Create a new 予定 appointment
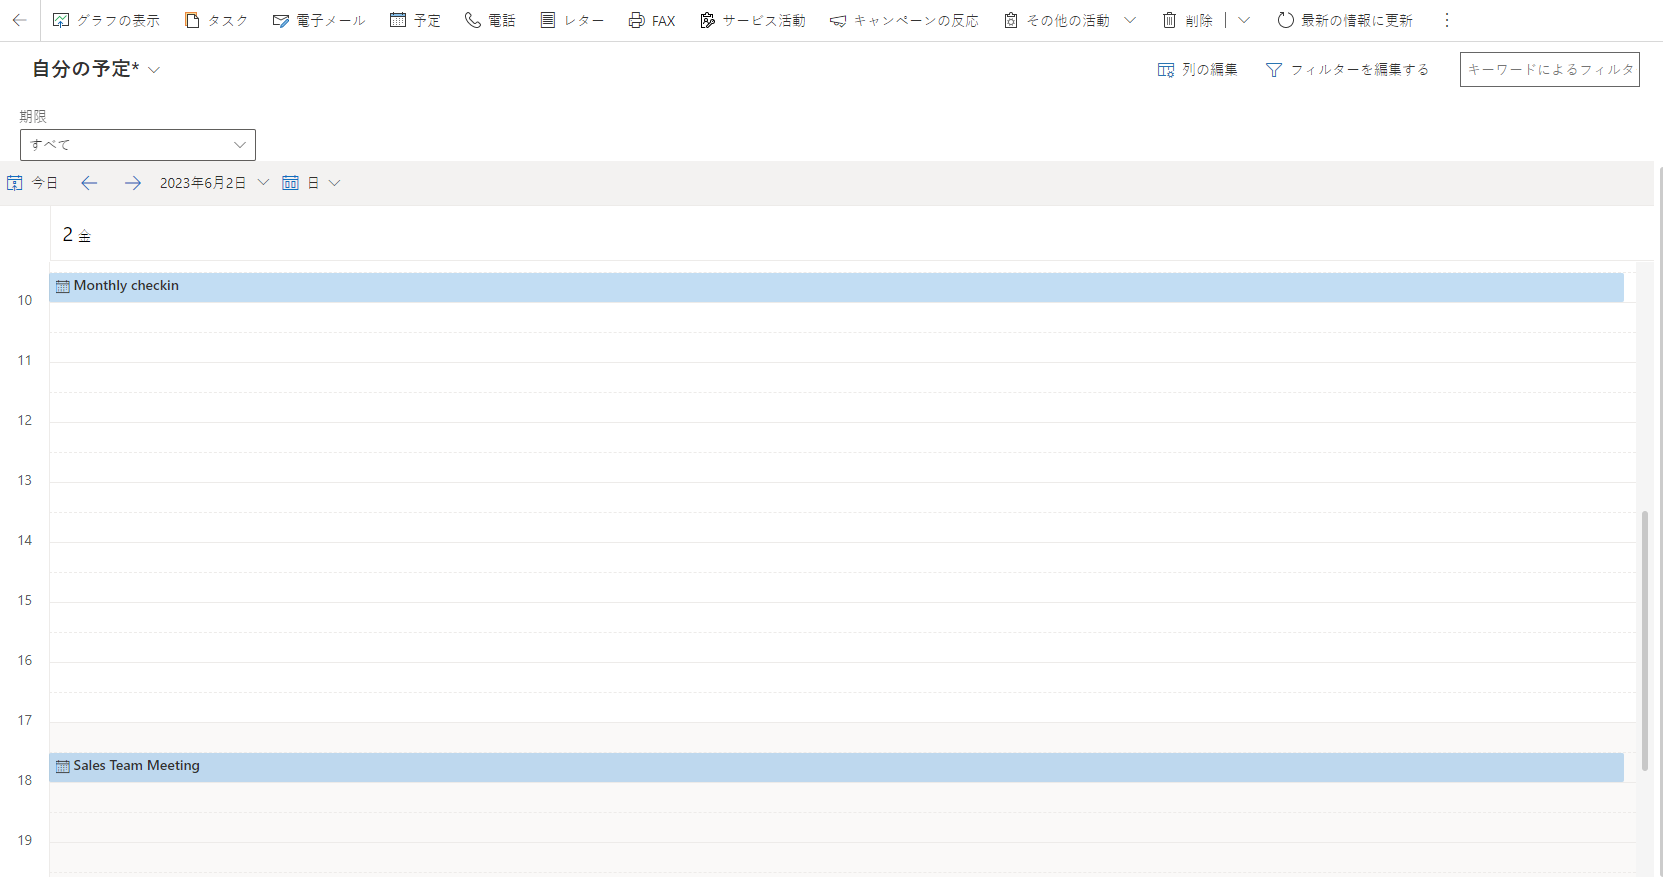Image resolution: width=1663 pixels, height=877 pixels. click(415, 20)
